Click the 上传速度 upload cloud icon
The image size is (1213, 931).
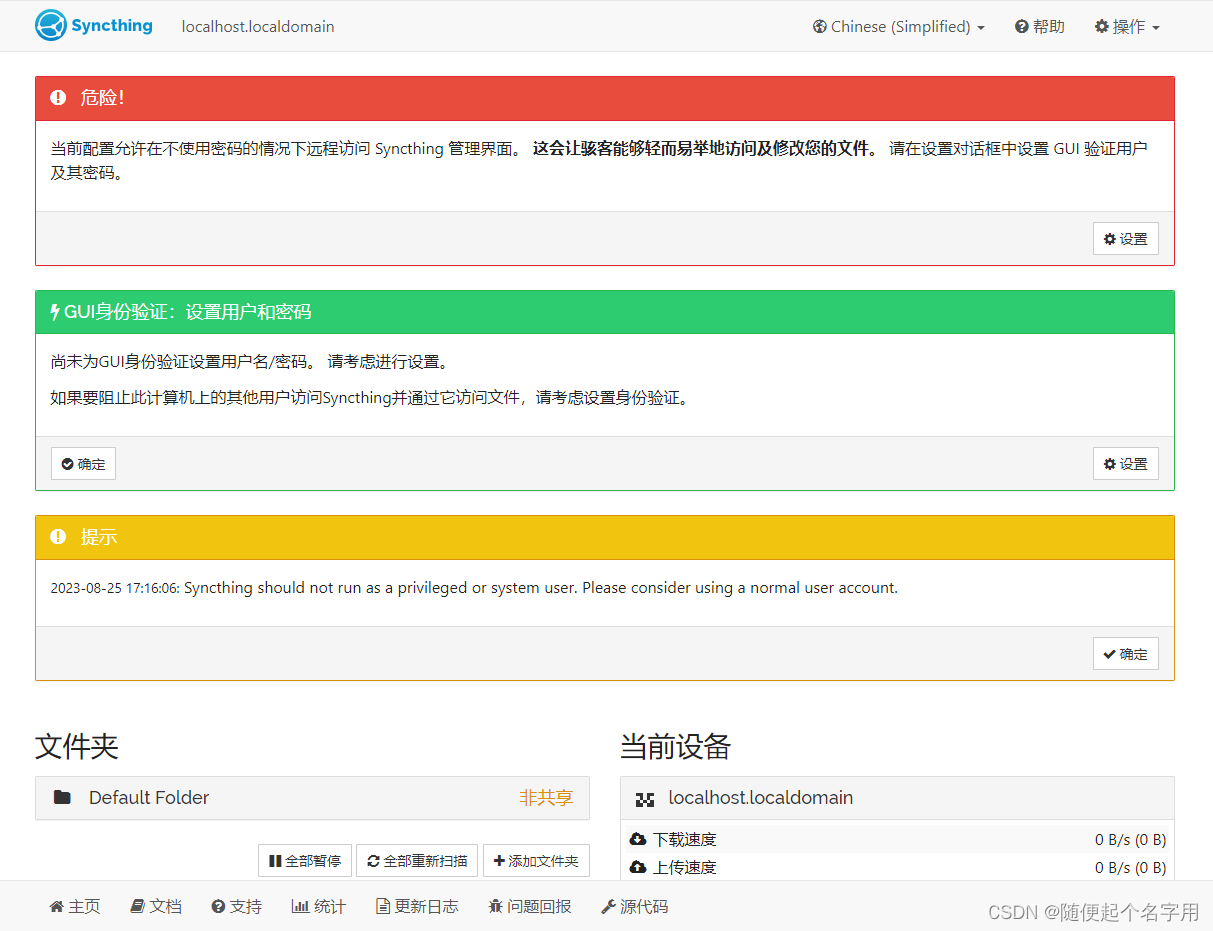tap(638, 867)
